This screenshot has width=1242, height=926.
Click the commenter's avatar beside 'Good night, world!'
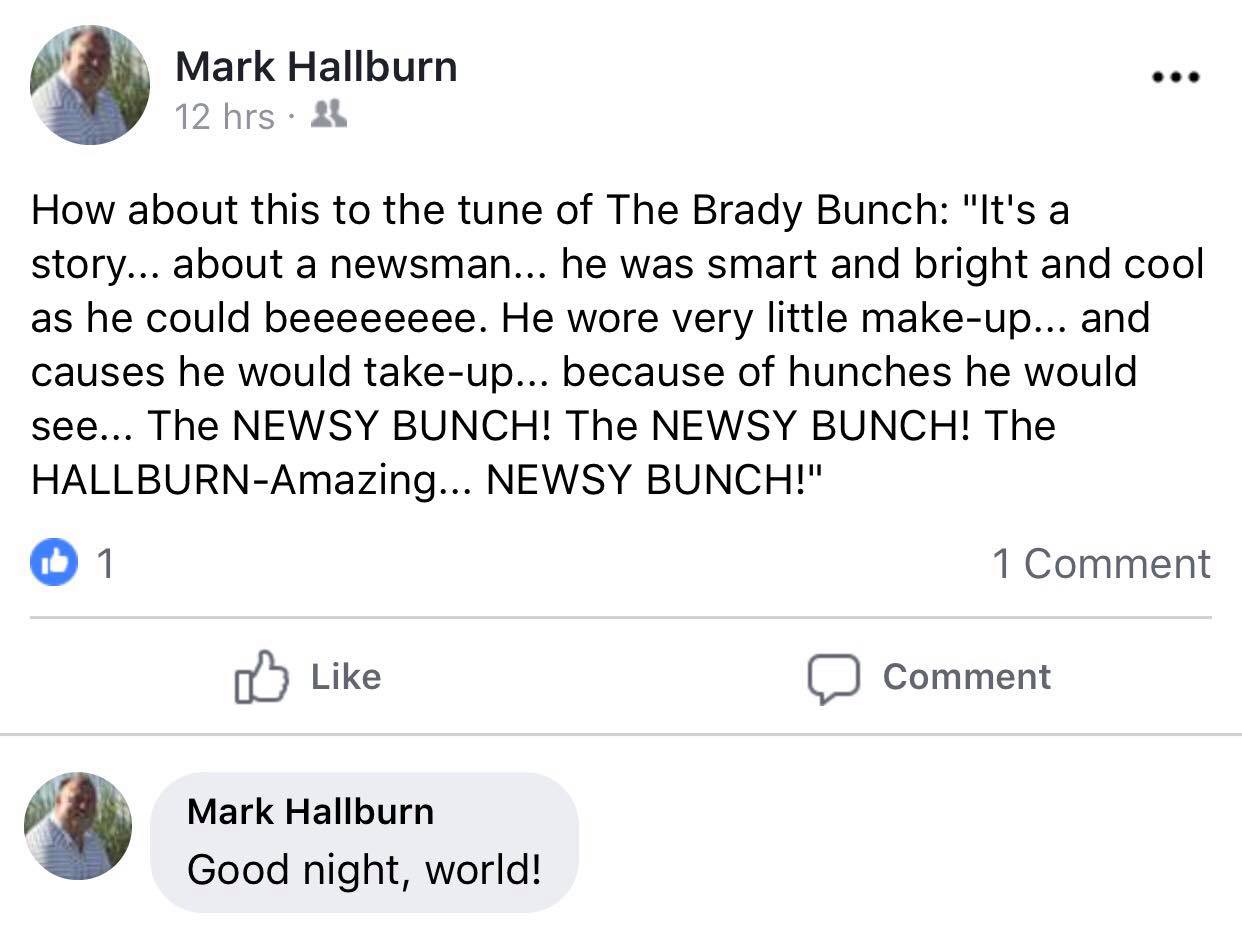[x=78, y=826]
